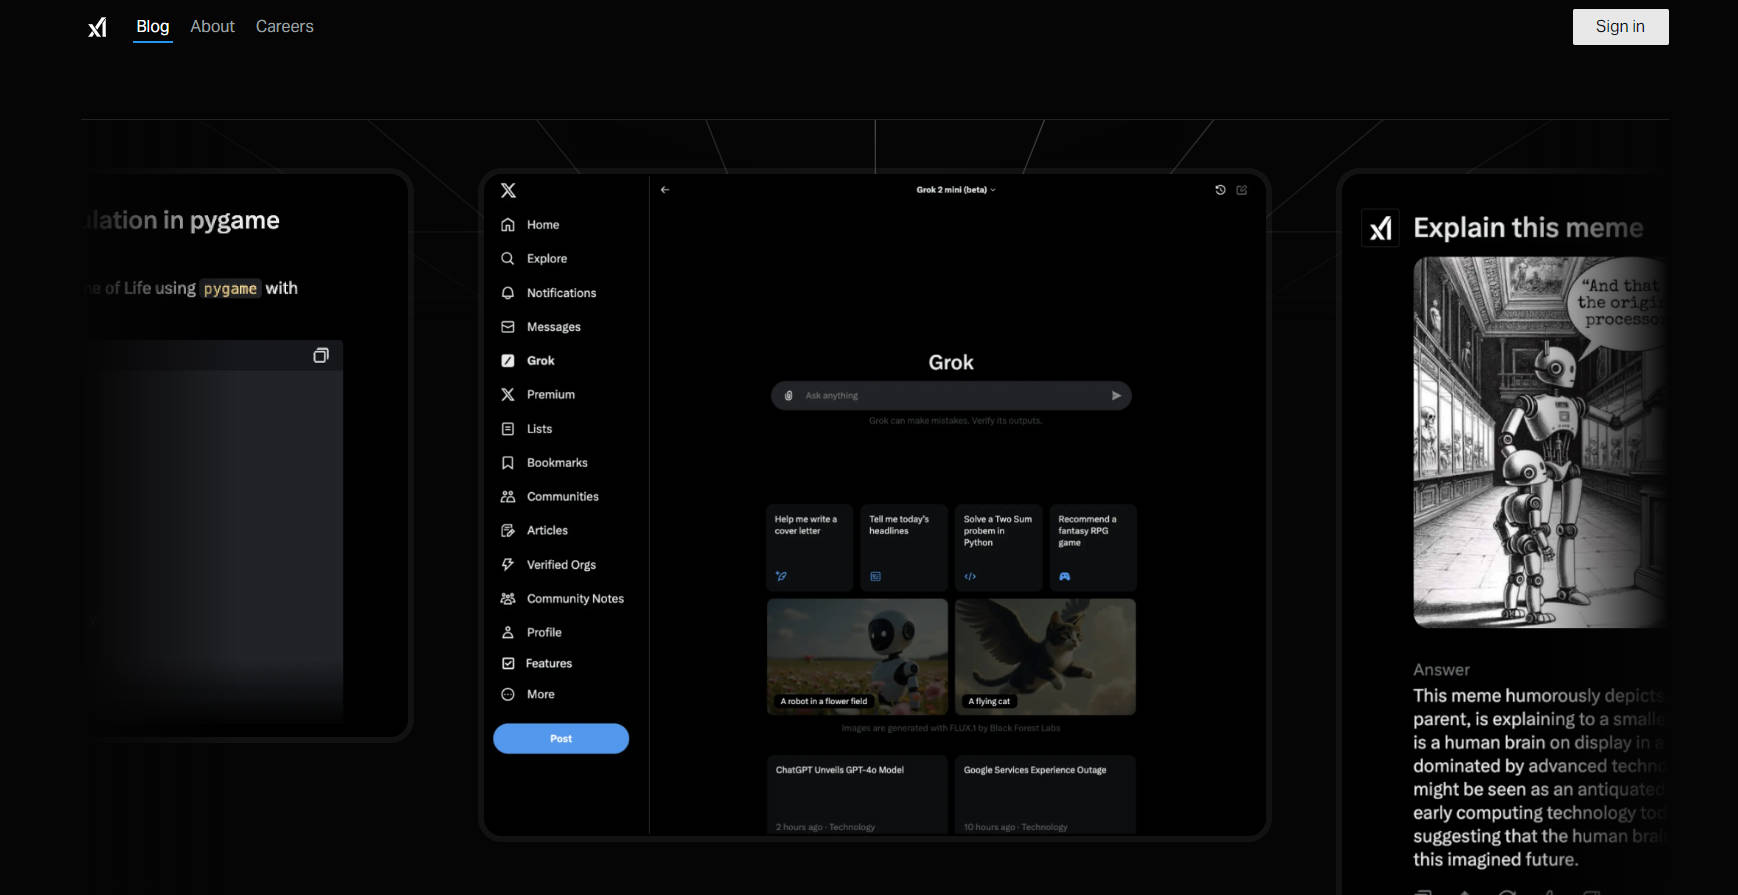Open Messages envelope icon

[x=508, y=327]
